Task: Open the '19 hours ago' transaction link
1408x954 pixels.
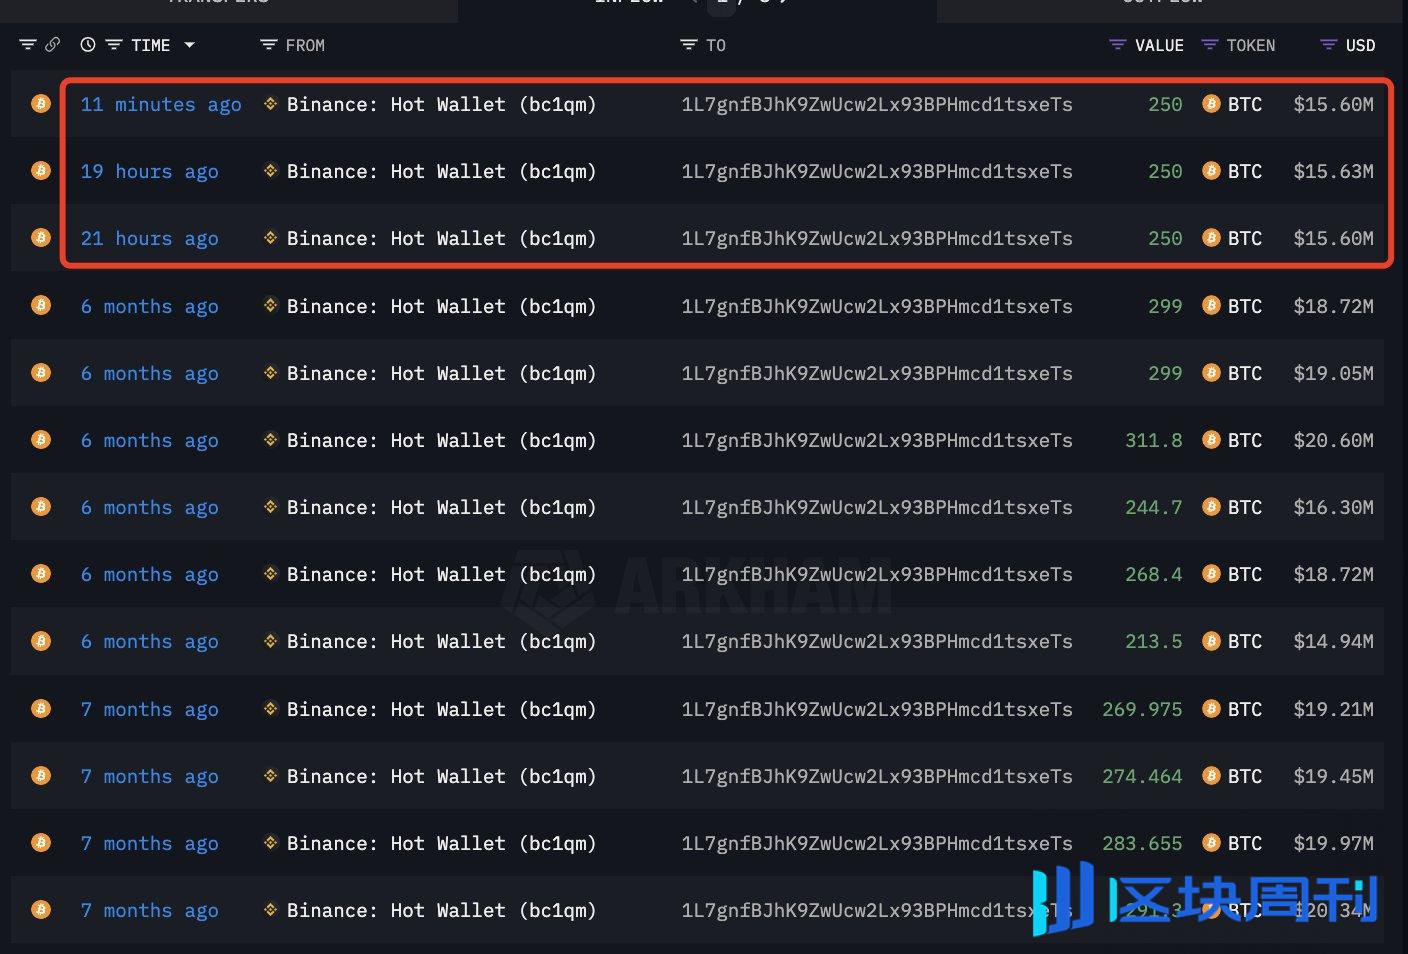Action: pos(150,171)
